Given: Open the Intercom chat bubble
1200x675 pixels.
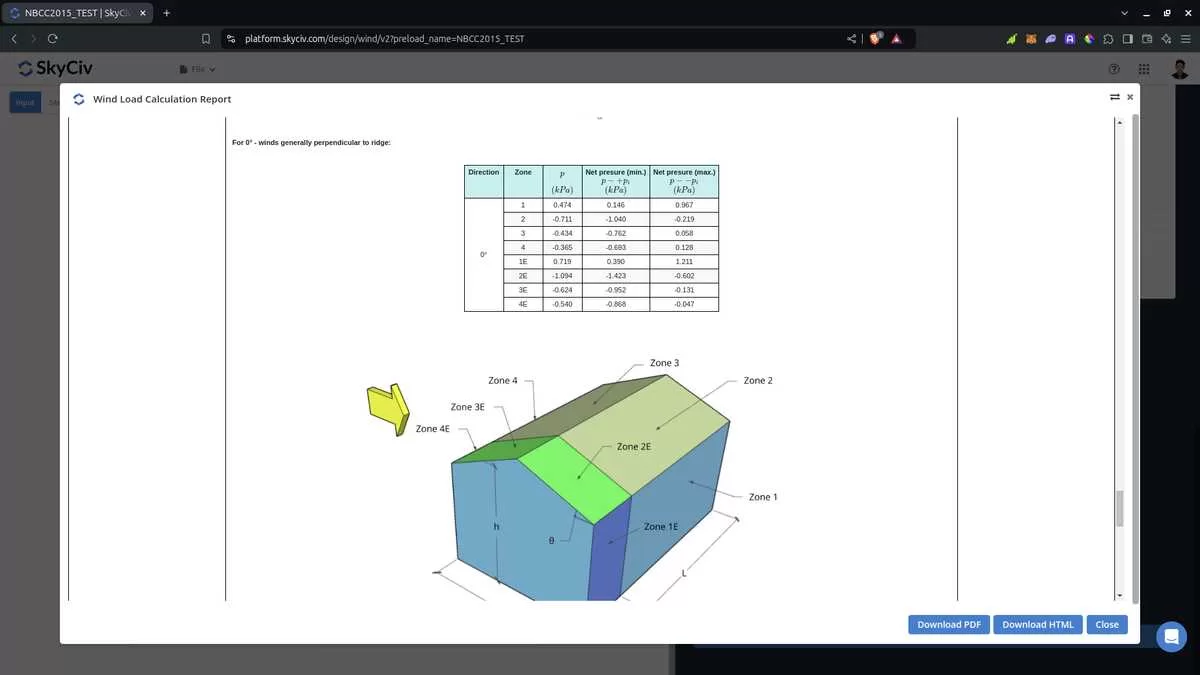Looking at the screenshot, I should (1171, 637).
